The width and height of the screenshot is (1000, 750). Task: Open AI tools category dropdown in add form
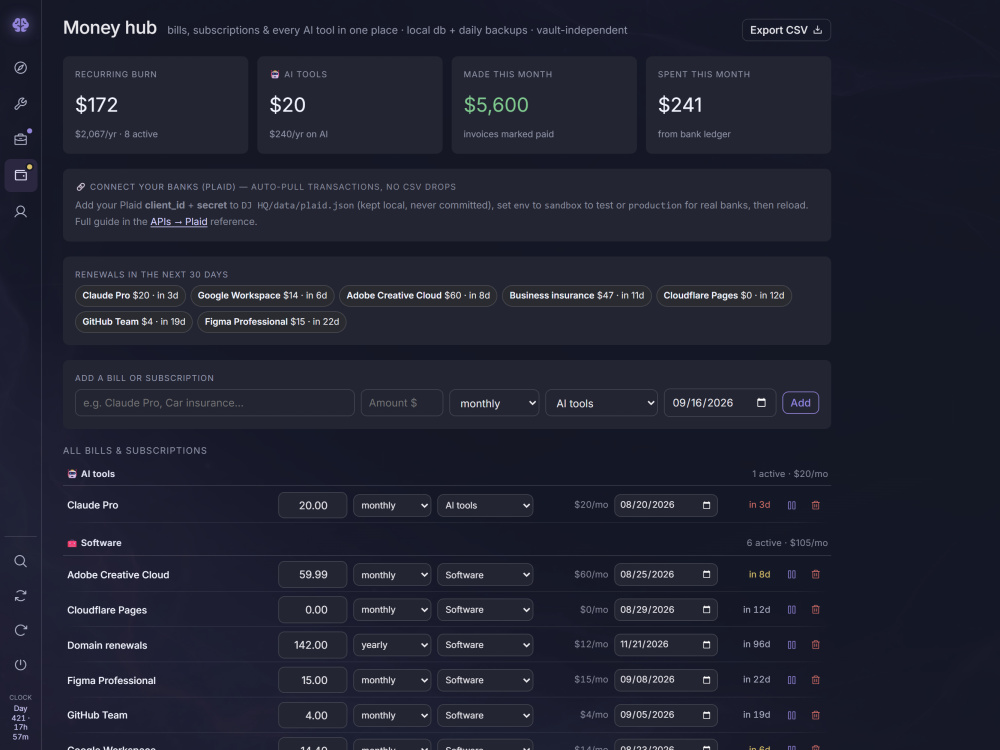pos(601,403)
